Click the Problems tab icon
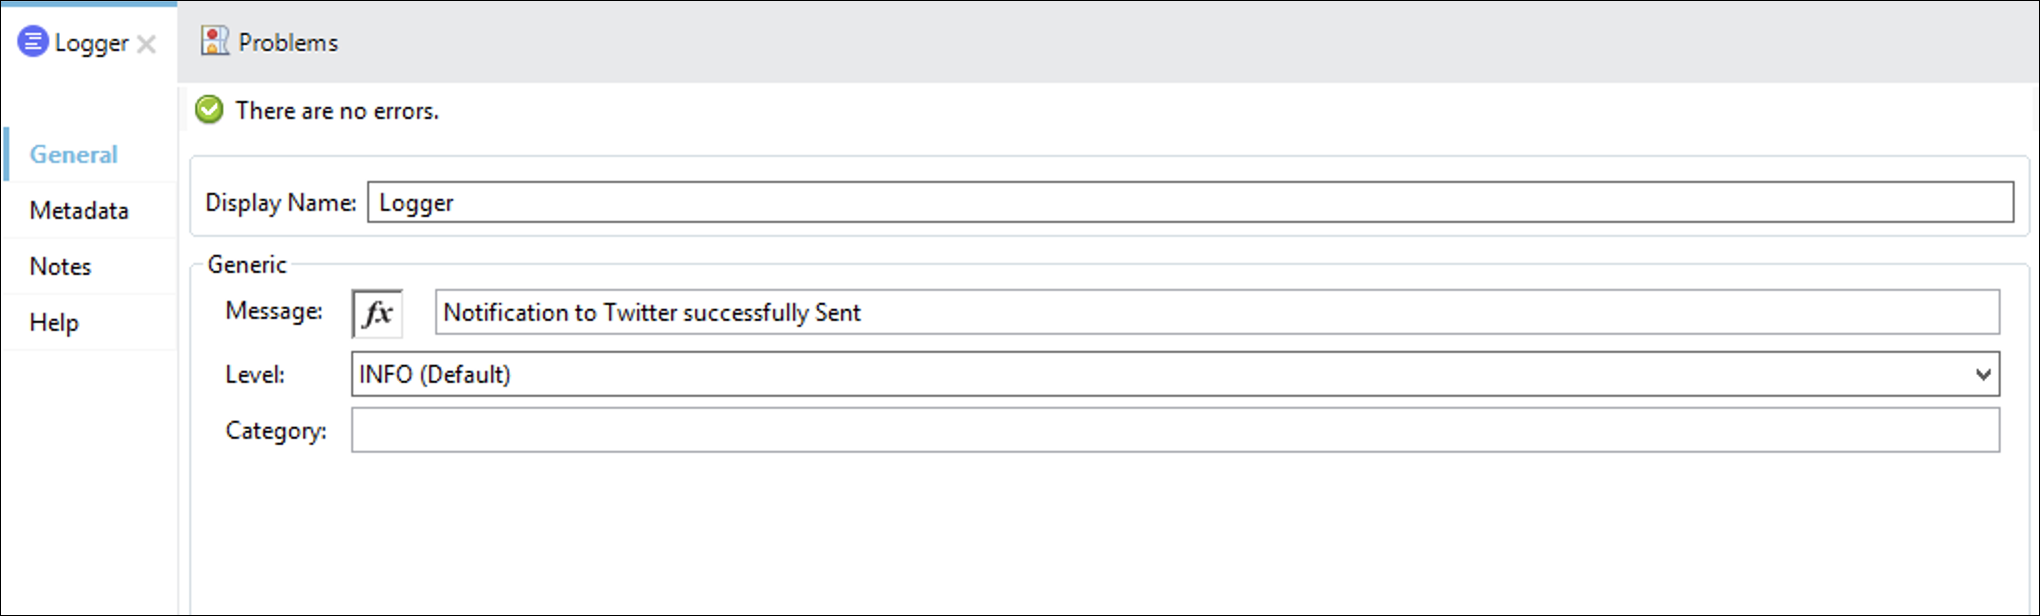 tap(214, 41)
